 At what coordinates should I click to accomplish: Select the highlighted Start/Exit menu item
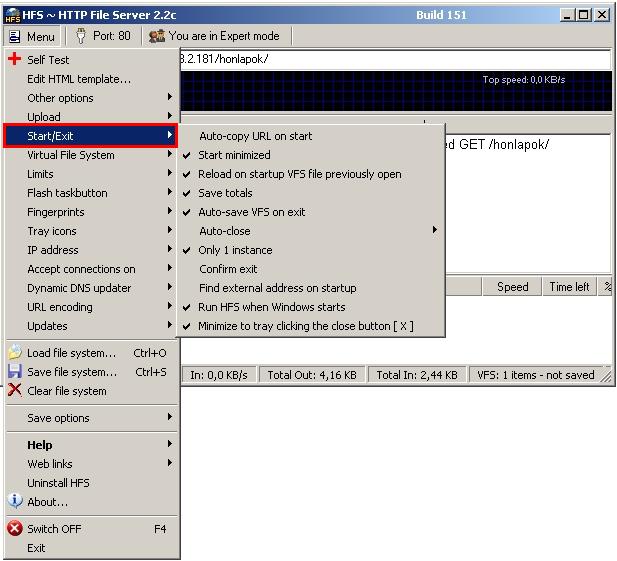tap(91, 136)
